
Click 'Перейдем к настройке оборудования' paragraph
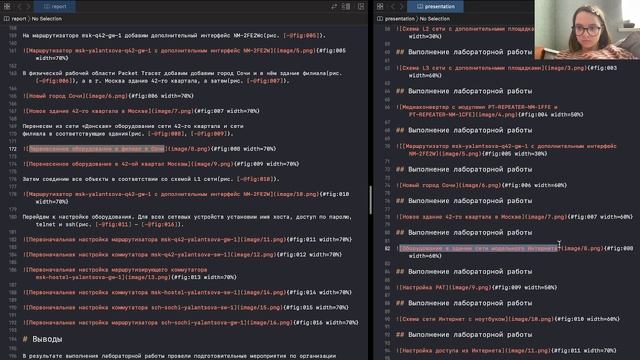pos(187,220)
